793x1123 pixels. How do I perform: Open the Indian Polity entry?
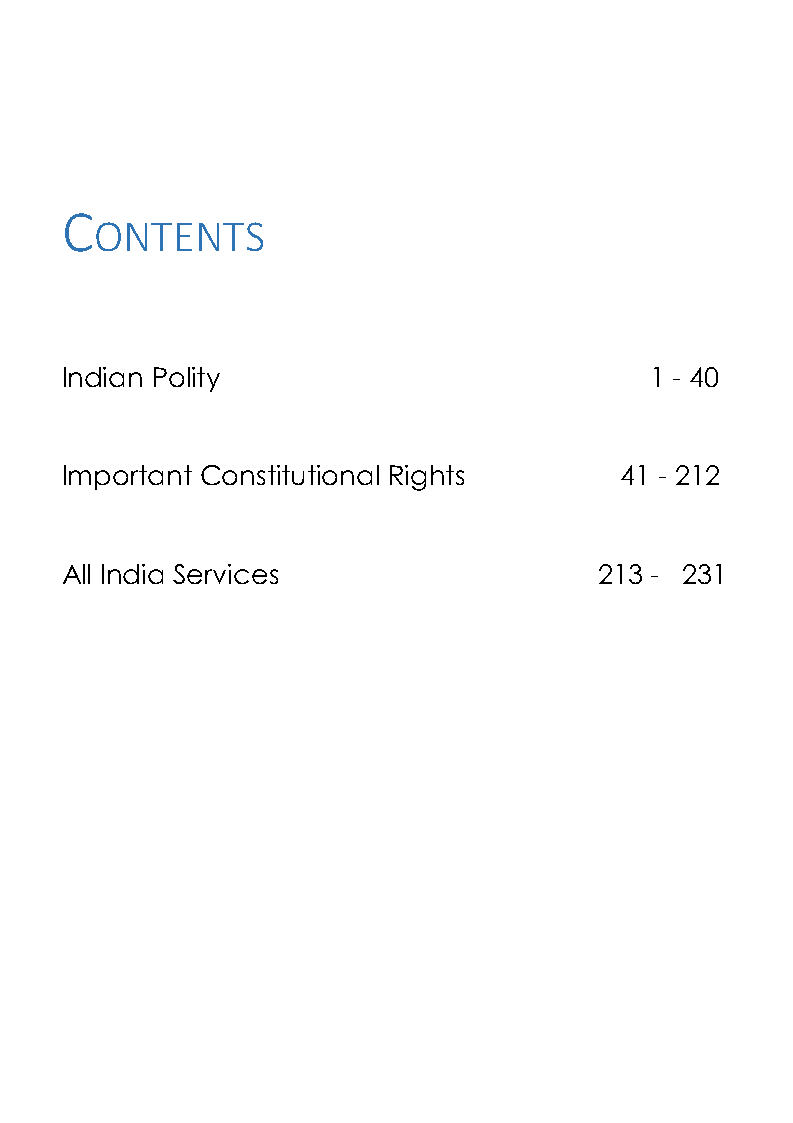(141, 378)
